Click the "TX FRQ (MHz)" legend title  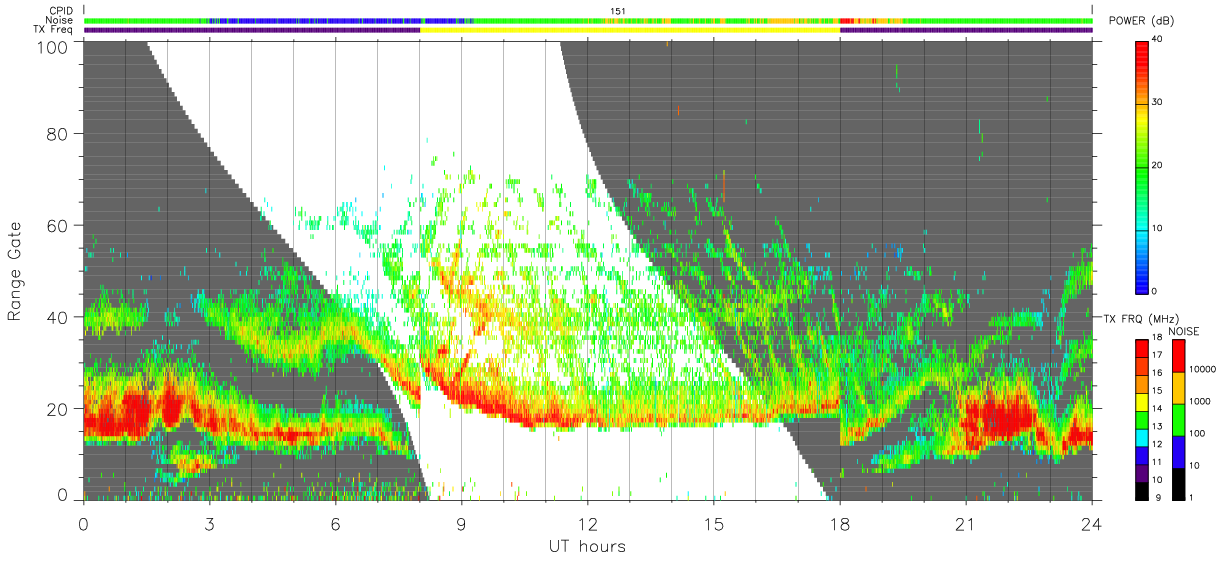point(1141,318)
